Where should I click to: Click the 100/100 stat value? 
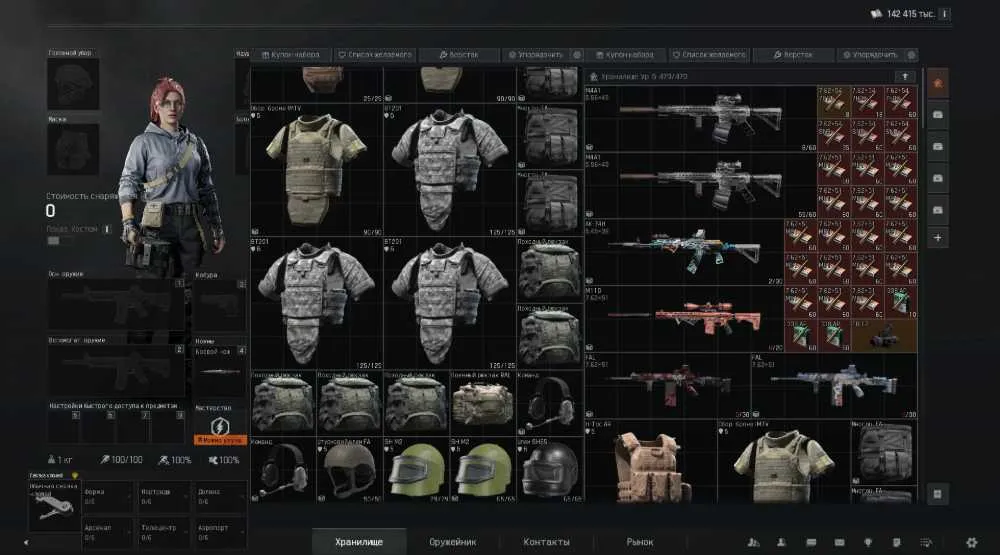pyautogui.click(x=126, y=459)
